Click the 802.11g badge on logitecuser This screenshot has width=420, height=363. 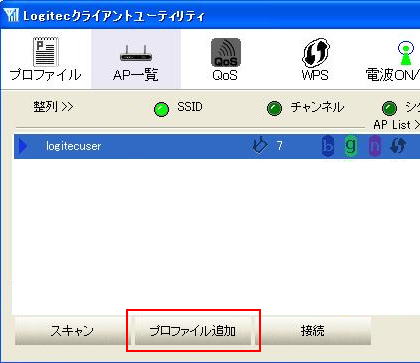coord(351,146)
